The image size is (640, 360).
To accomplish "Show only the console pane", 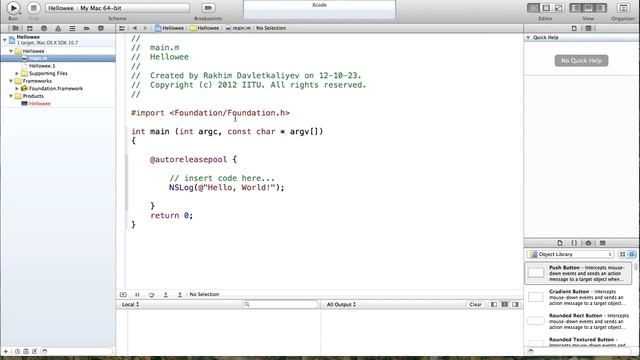I will [515, 304].
